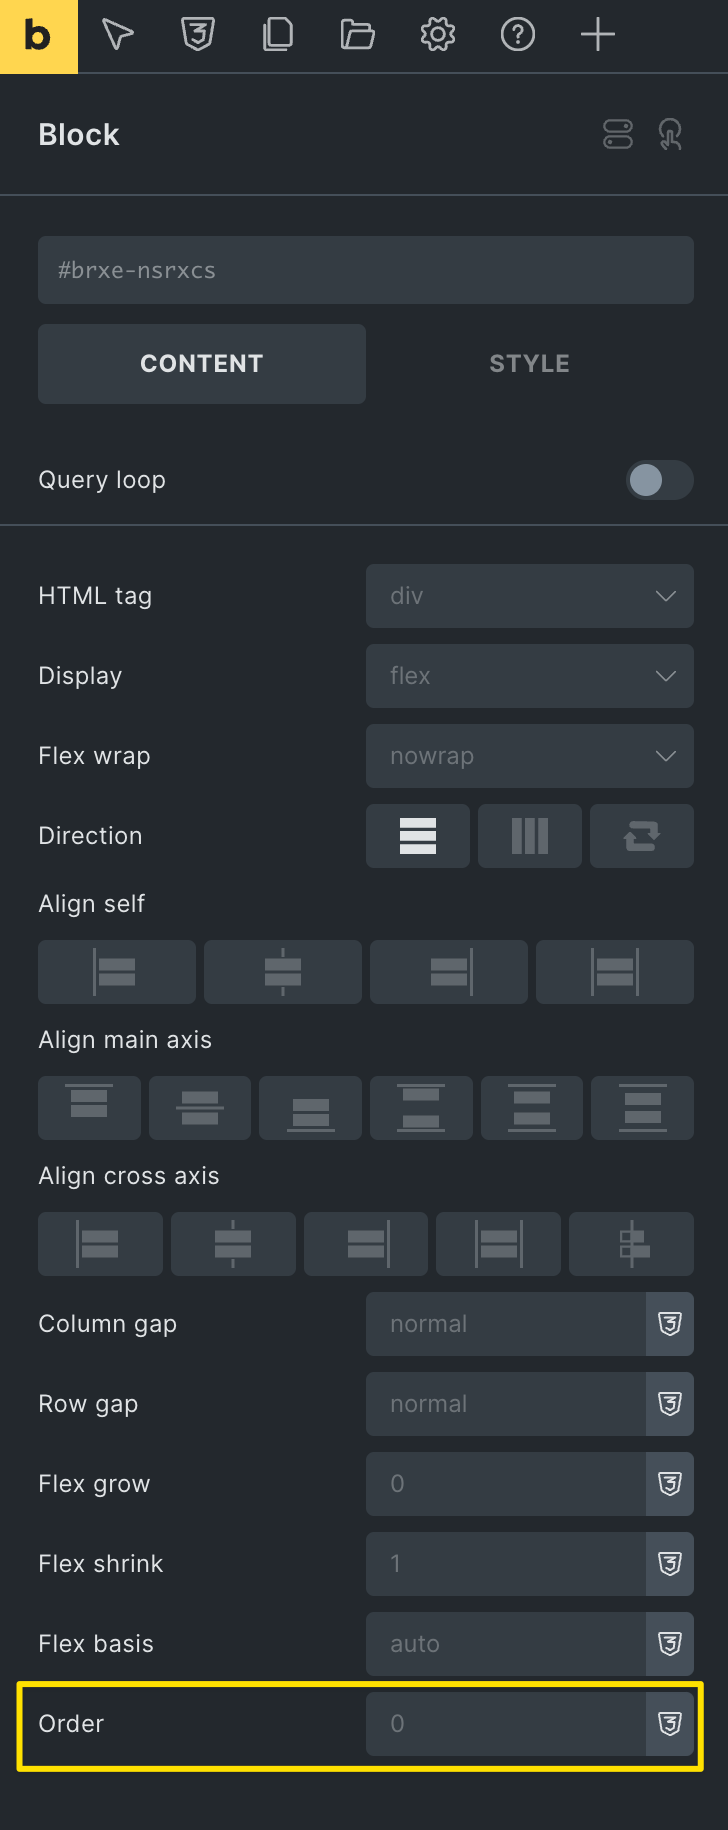The image size is (728, 1830).
Task: Select the reverse direction icon
Action: (642, 836)
